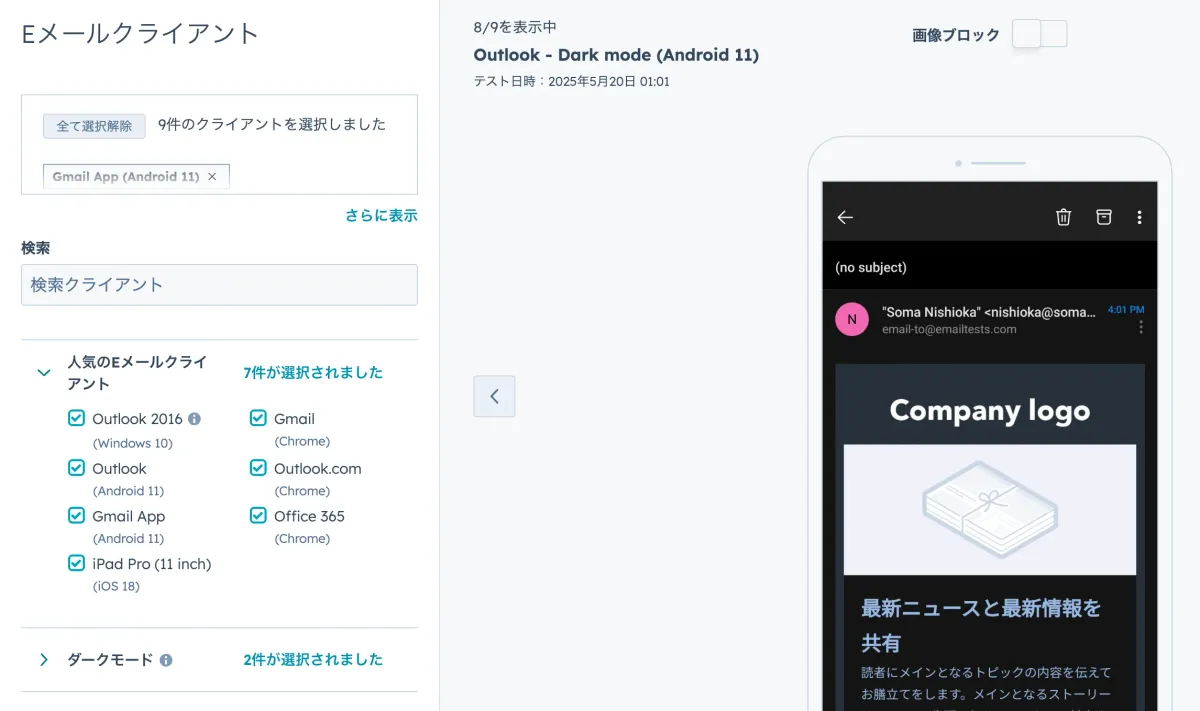
Task: Deselect iPad Pro (11 inch) client
Action: [x=76, y=563]
